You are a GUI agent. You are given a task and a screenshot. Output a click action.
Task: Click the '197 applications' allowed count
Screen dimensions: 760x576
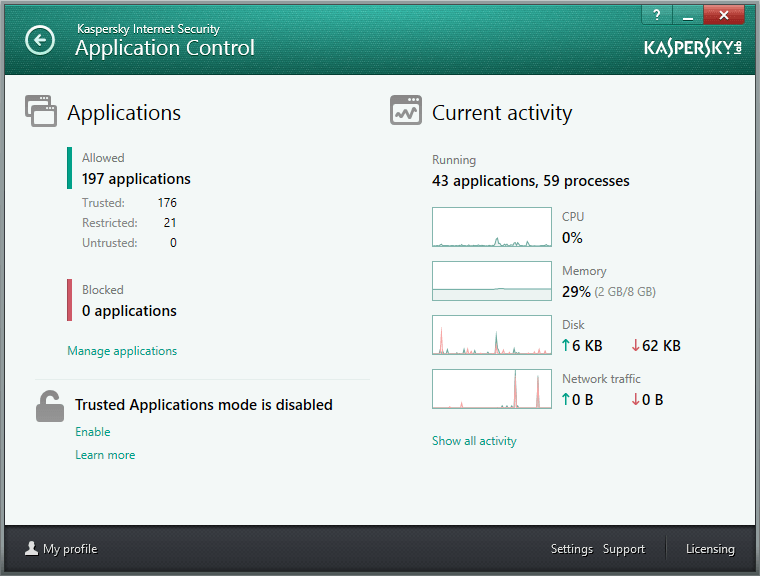(136, 179)
